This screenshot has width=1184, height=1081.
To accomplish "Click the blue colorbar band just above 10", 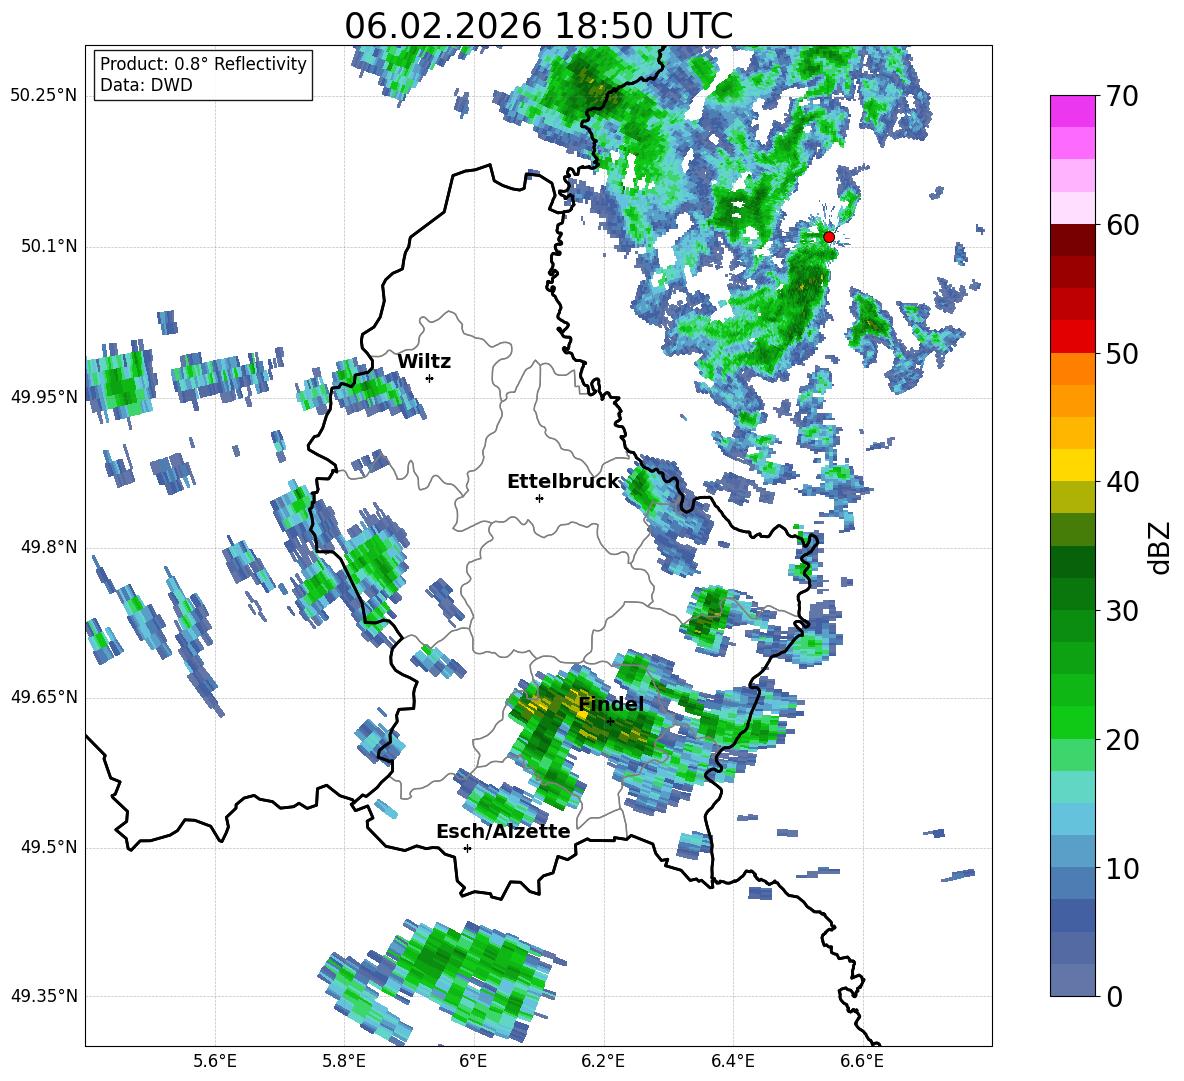I will click(x=1072, y=852).
